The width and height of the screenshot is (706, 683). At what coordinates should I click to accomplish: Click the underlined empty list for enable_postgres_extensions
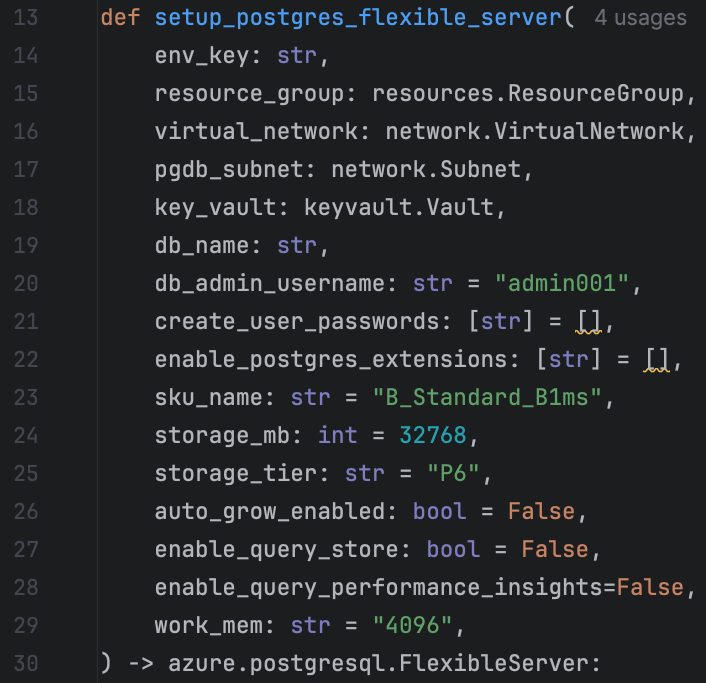655,360
